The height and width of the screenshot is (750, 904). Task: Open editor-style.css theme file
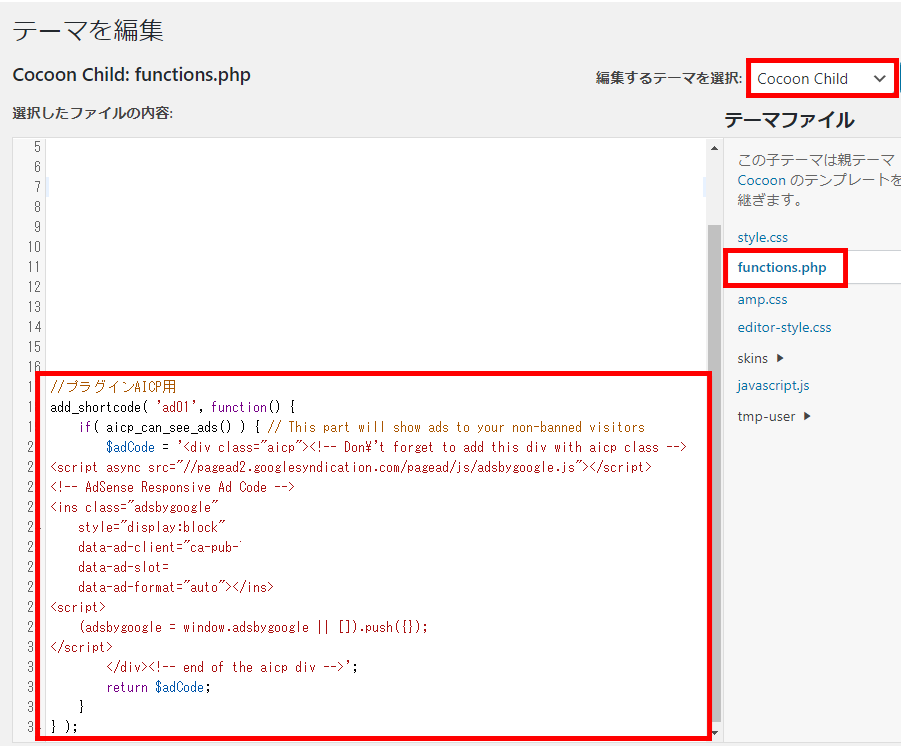(784, 327)
